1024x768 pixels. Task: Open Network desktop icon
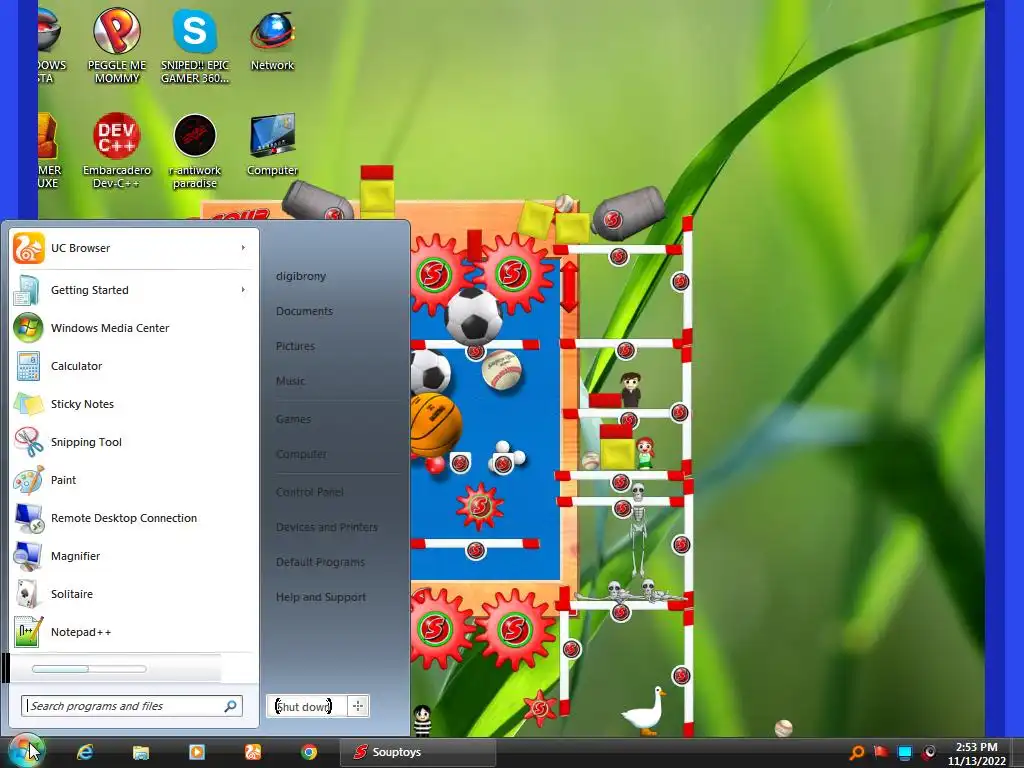(x=272, y=40)
